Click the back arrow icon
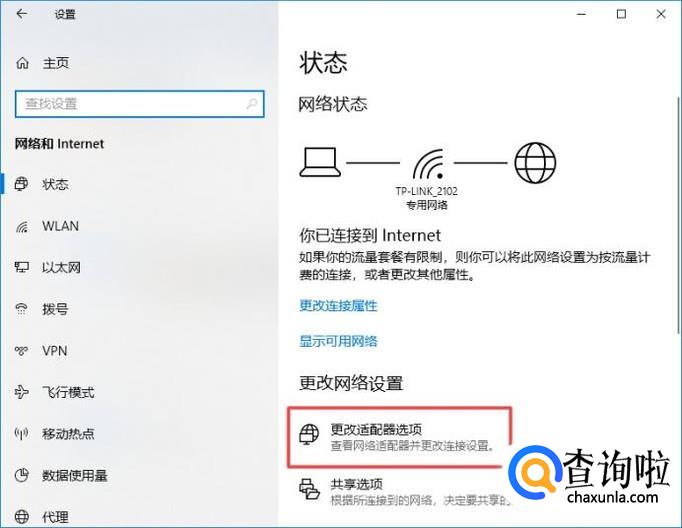This screenshot has height=528, width=682. tap(21, 14)
